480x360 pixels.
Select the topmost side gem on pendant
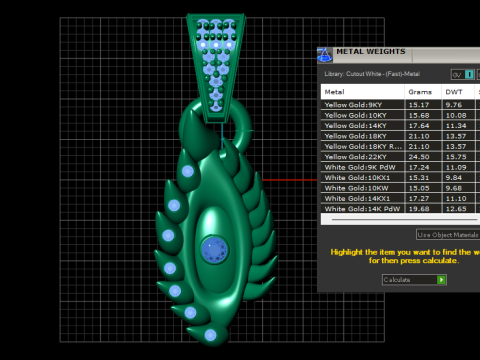188,171
